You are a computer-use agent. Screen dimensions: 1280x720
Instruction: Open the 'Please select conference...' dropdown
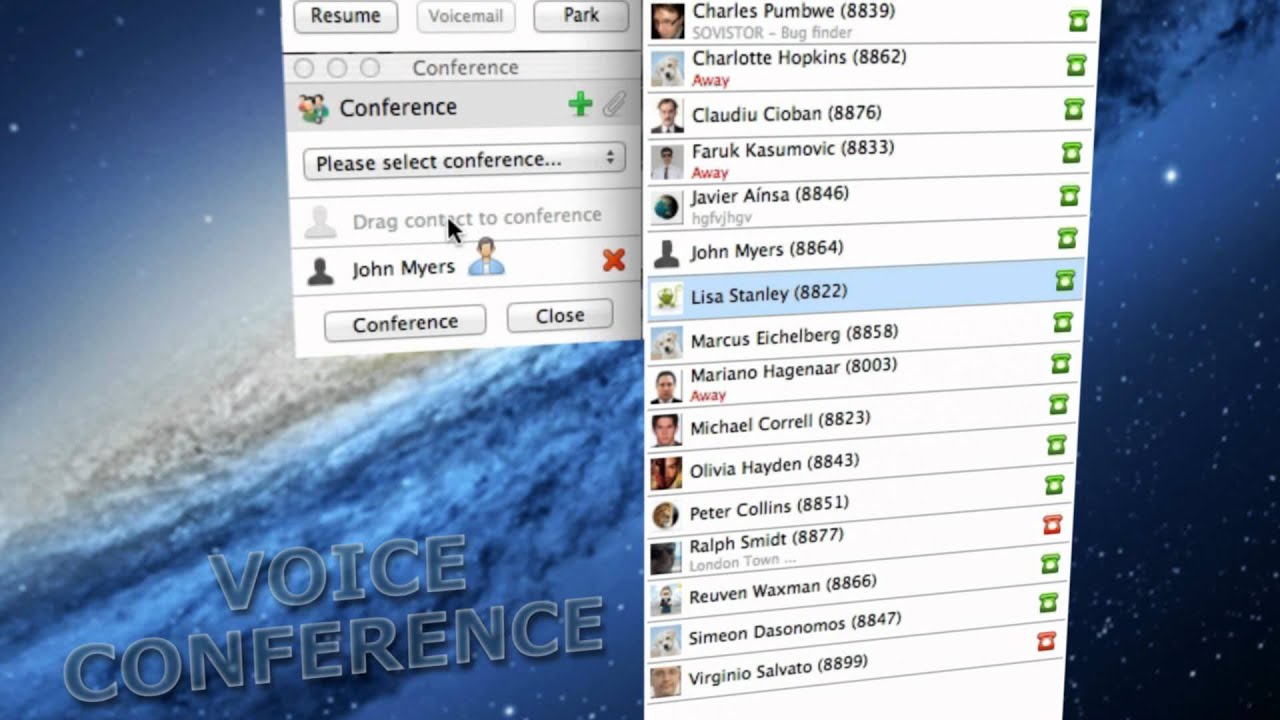[x=464, y=160]
